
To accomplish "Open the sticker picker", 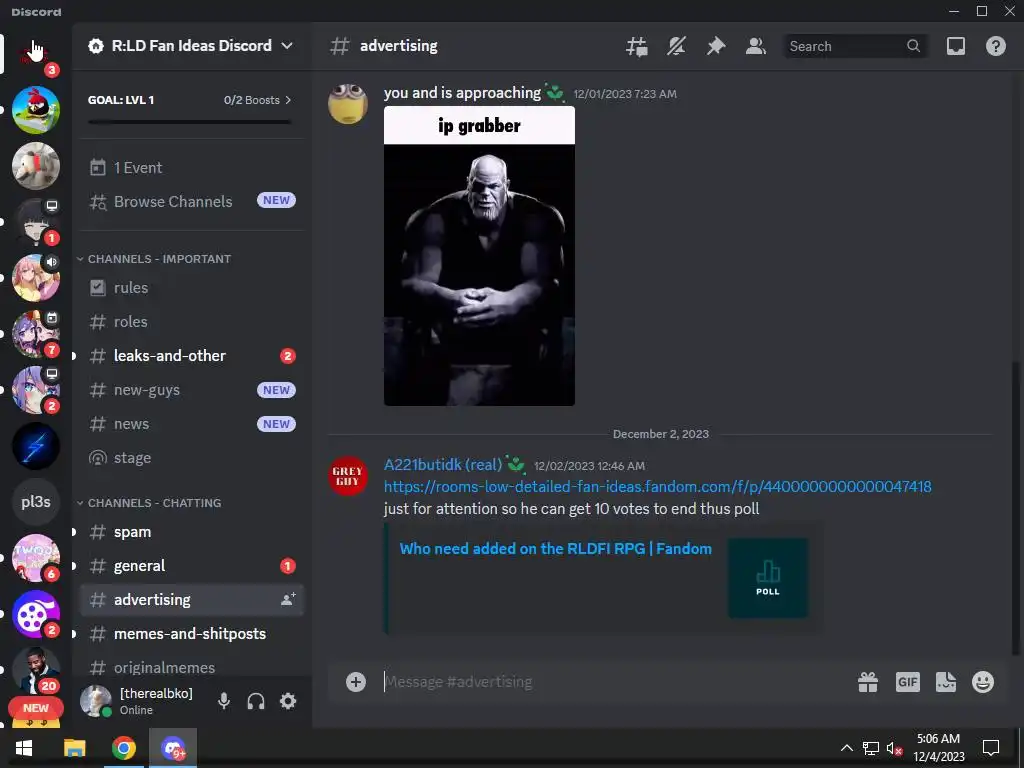I will pos(946,682).
